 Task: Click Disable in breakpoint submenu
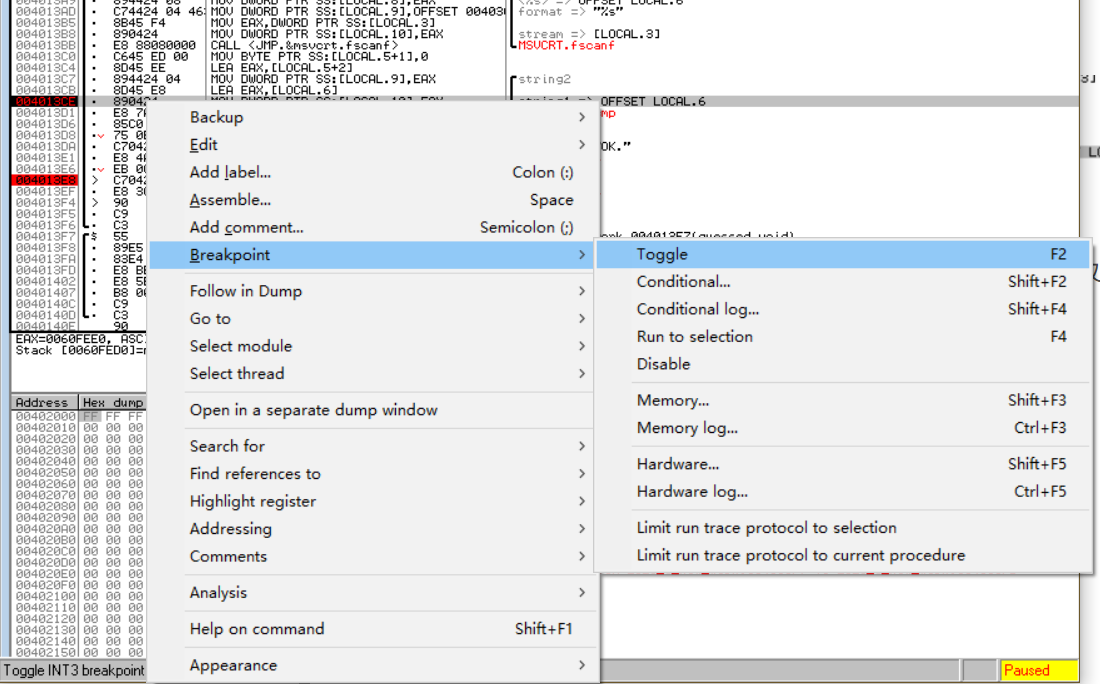843,364
